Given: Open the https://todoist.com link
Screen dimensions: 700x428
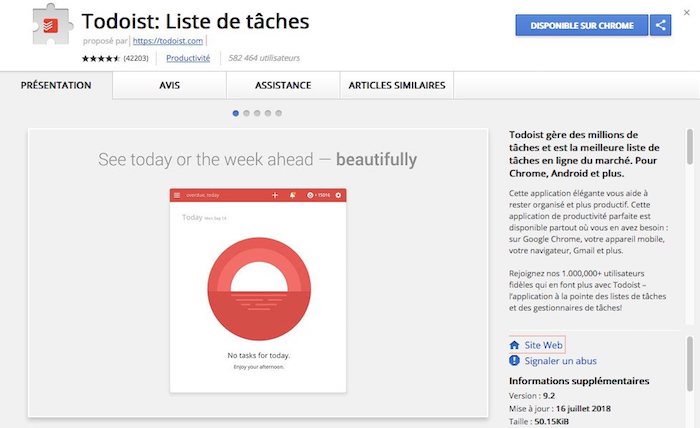Looking at the screenshot, I should pos(168,41).
